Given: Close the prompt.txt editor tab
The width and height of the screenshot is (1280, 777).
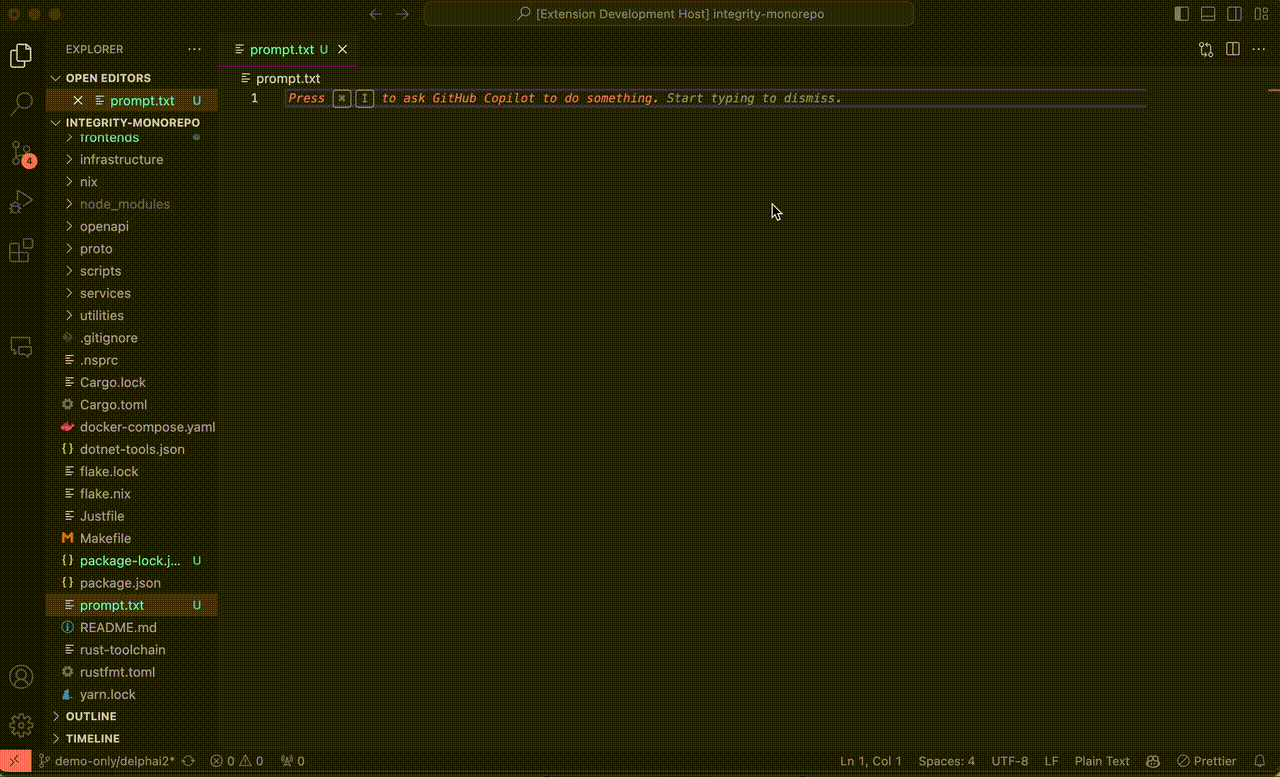Looking at the screenshot, I should point(343,49).
